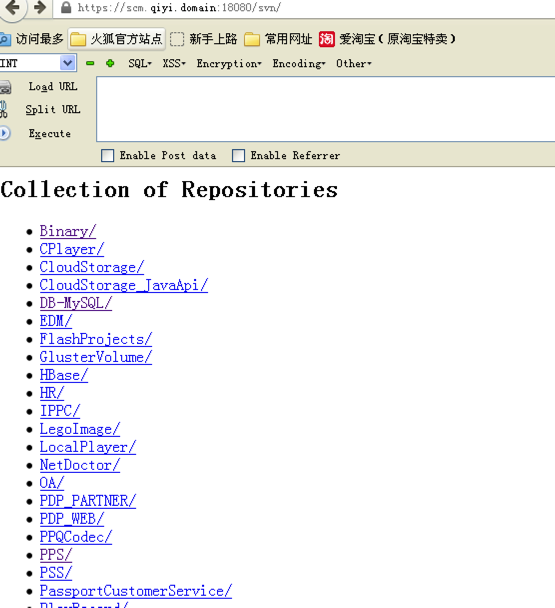This screenshot has width=555, height=608.
Task: Open the Binary/ repository link
Action: 68,231
